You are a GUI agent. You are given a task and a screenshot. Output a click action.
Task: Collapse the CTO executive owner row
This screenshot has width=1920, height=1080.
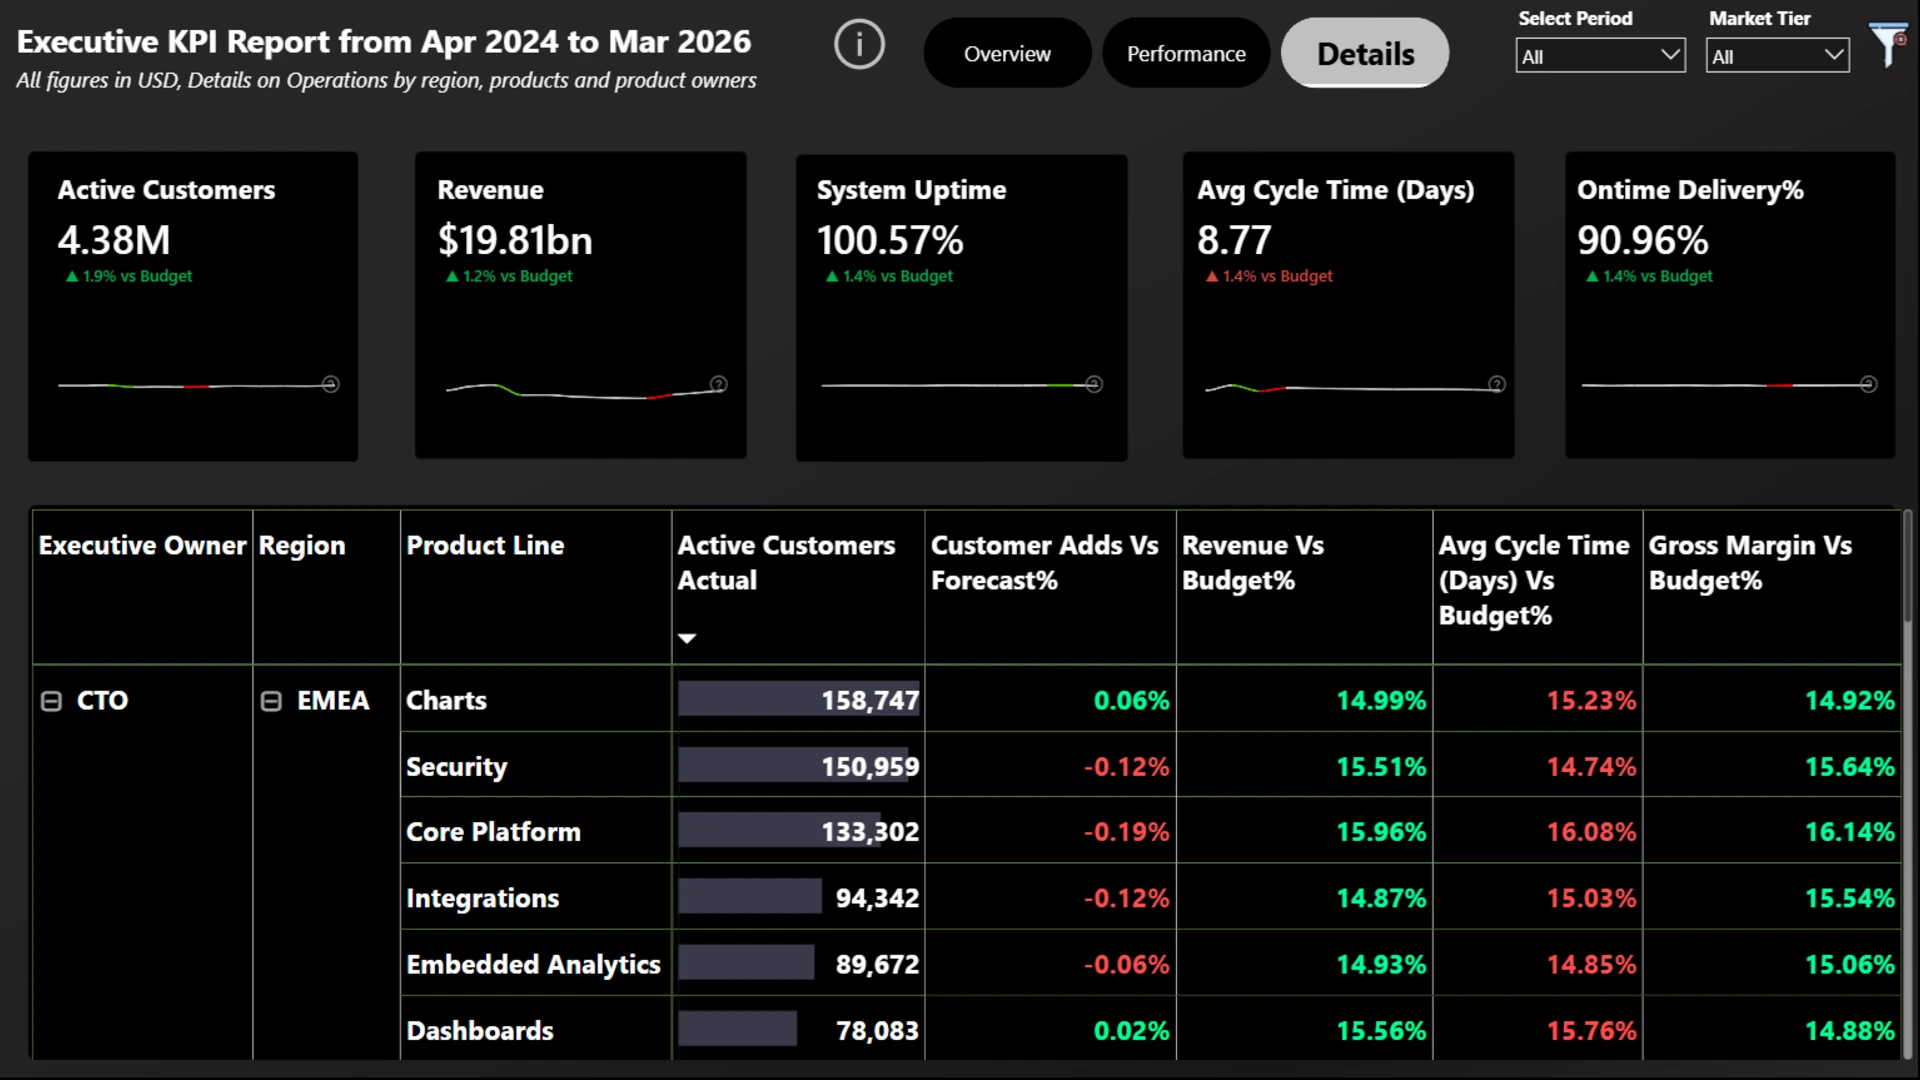[51, 701]
